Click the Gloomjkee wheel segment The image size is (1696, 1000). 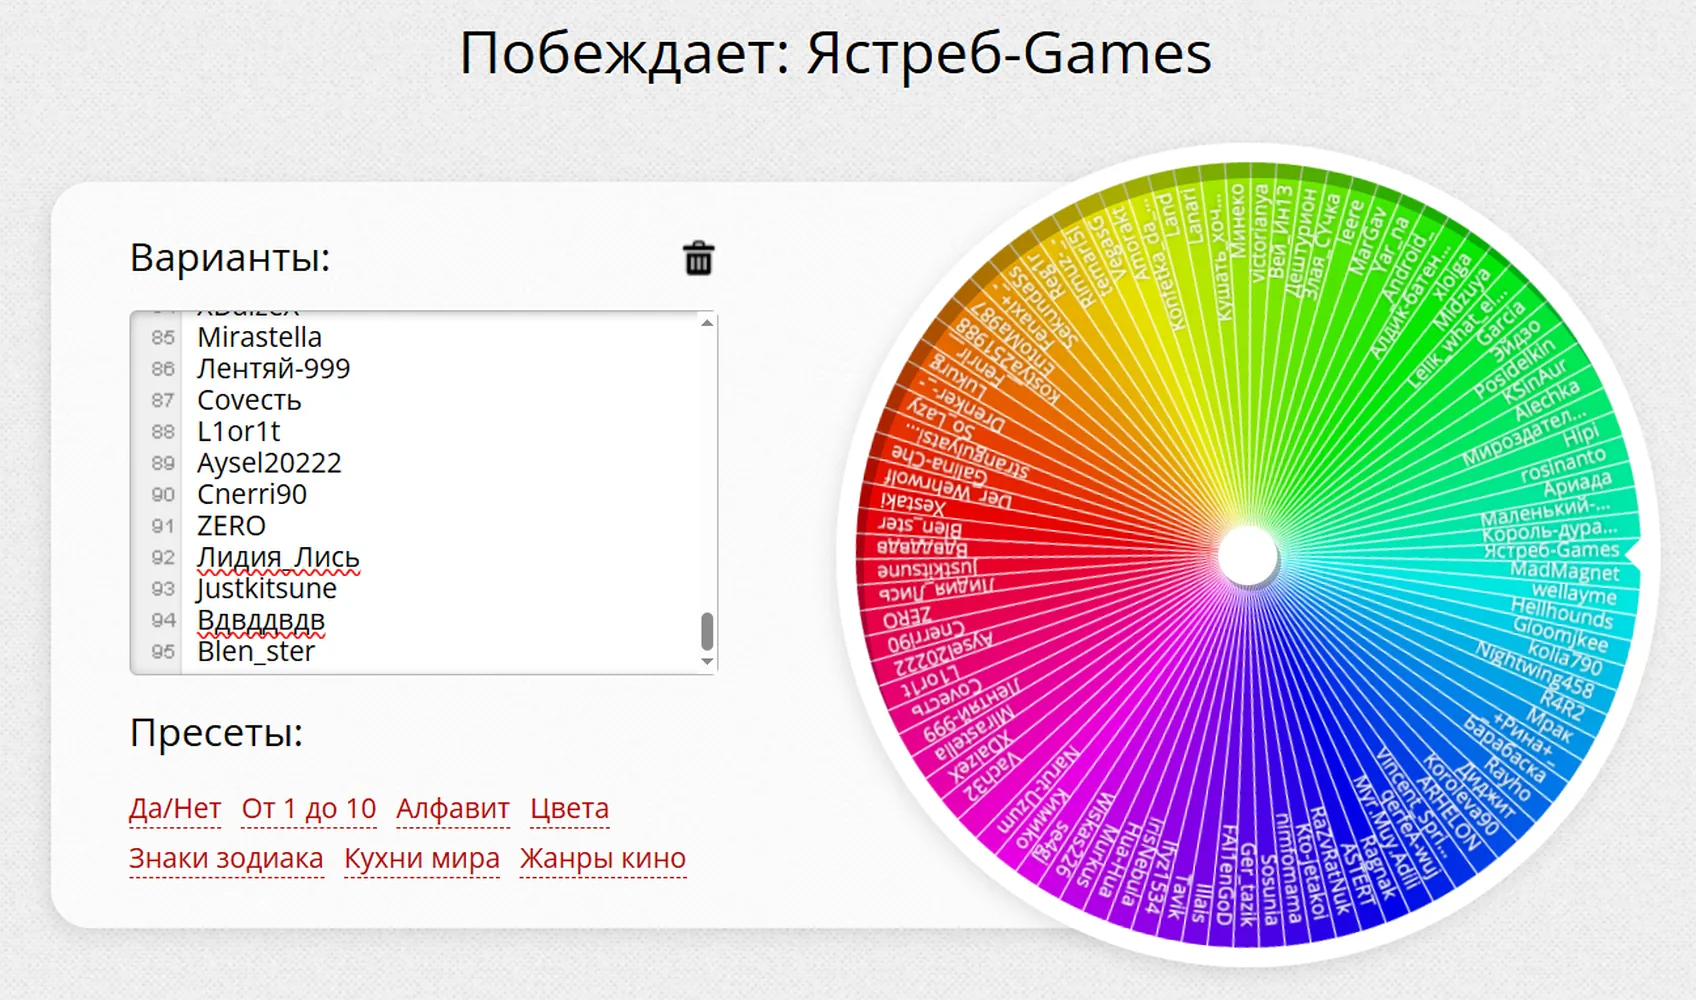tap(1560, 633)
